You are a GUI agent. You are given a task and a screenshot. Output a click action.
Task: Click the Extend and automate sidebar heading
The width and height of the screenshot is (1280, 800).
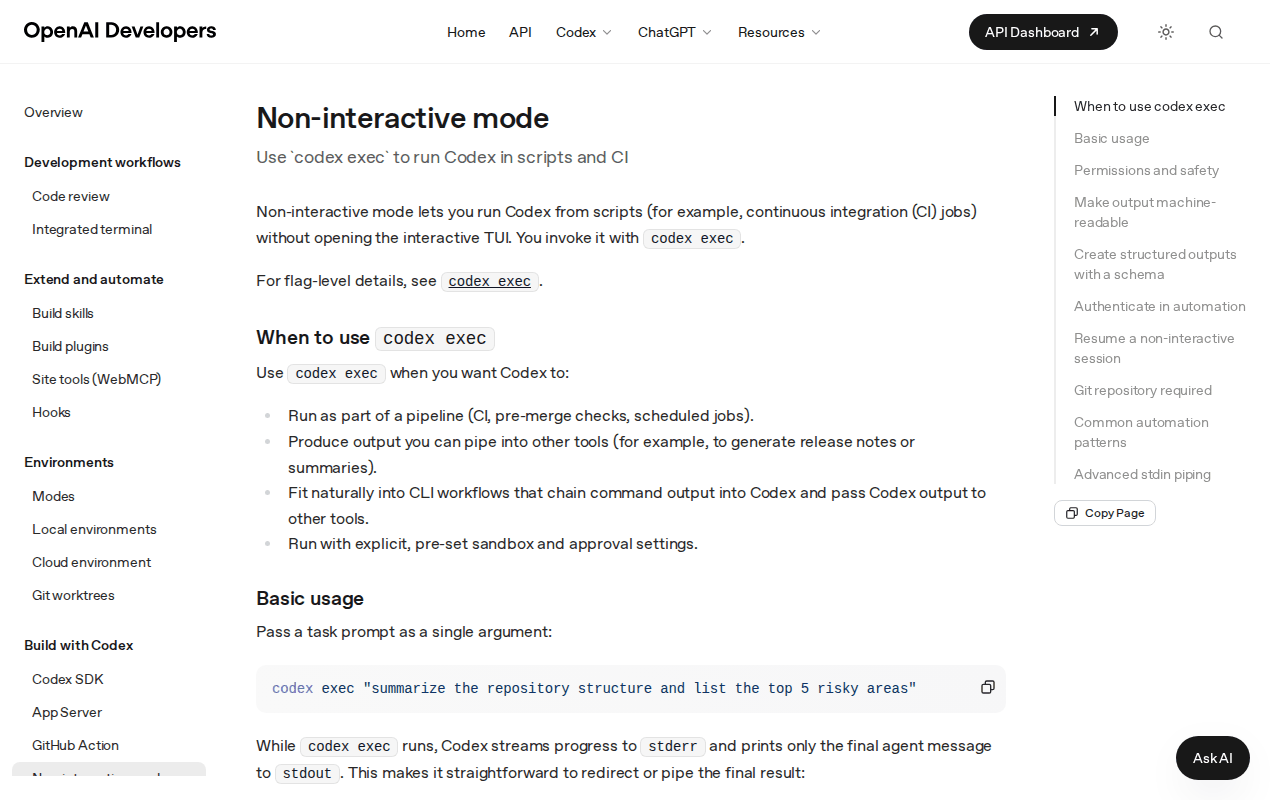coord(94,279)
